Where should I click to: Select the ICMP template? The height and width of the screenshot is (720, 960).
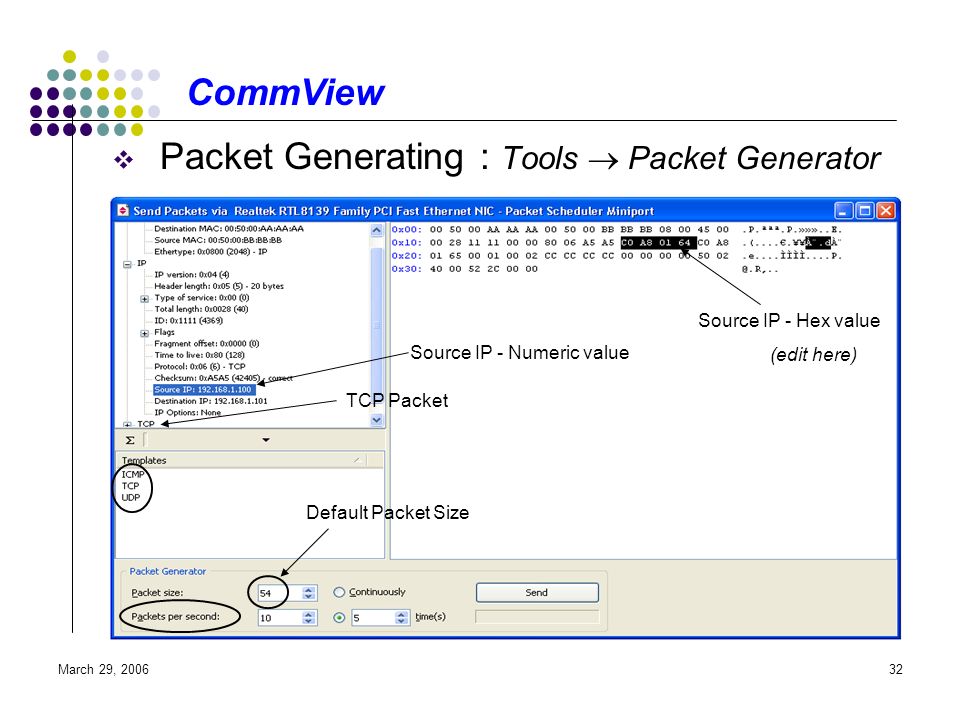tap(133, 474)
